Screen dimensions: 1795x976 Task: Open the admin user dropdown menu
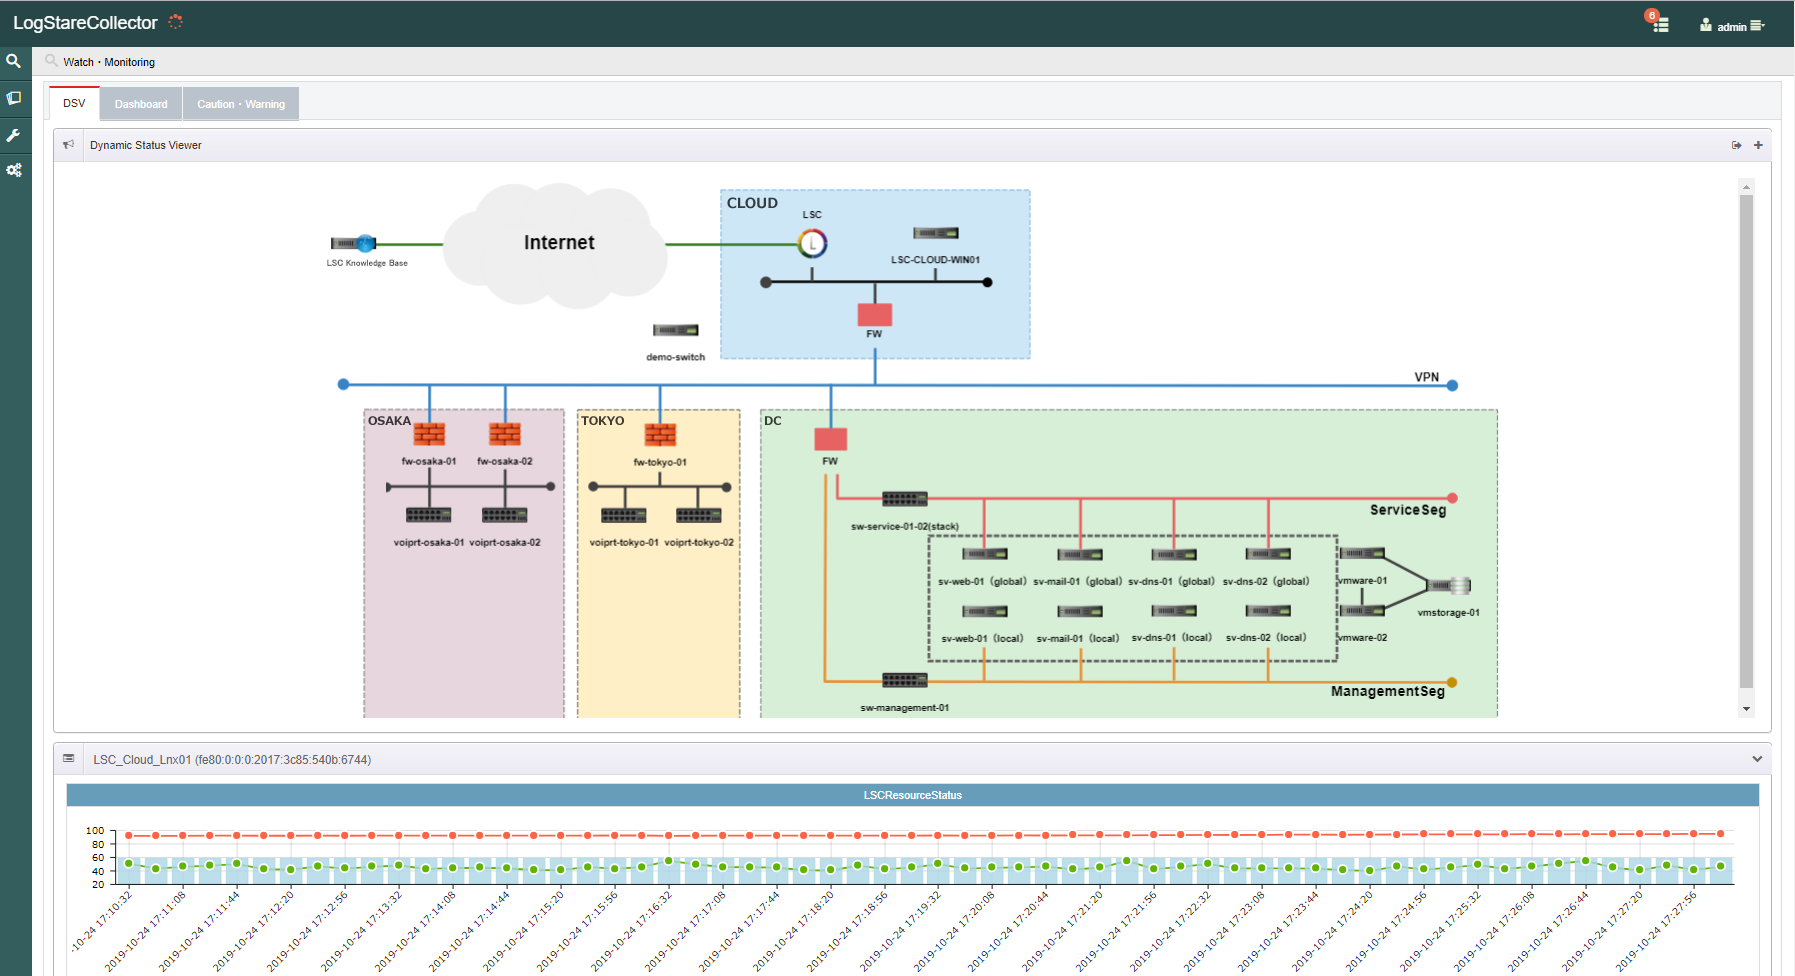coord(1732,26)
